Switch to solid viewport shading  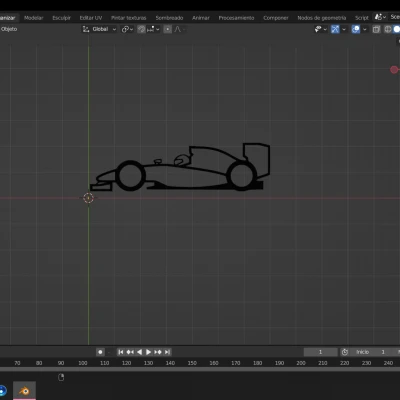397,29
